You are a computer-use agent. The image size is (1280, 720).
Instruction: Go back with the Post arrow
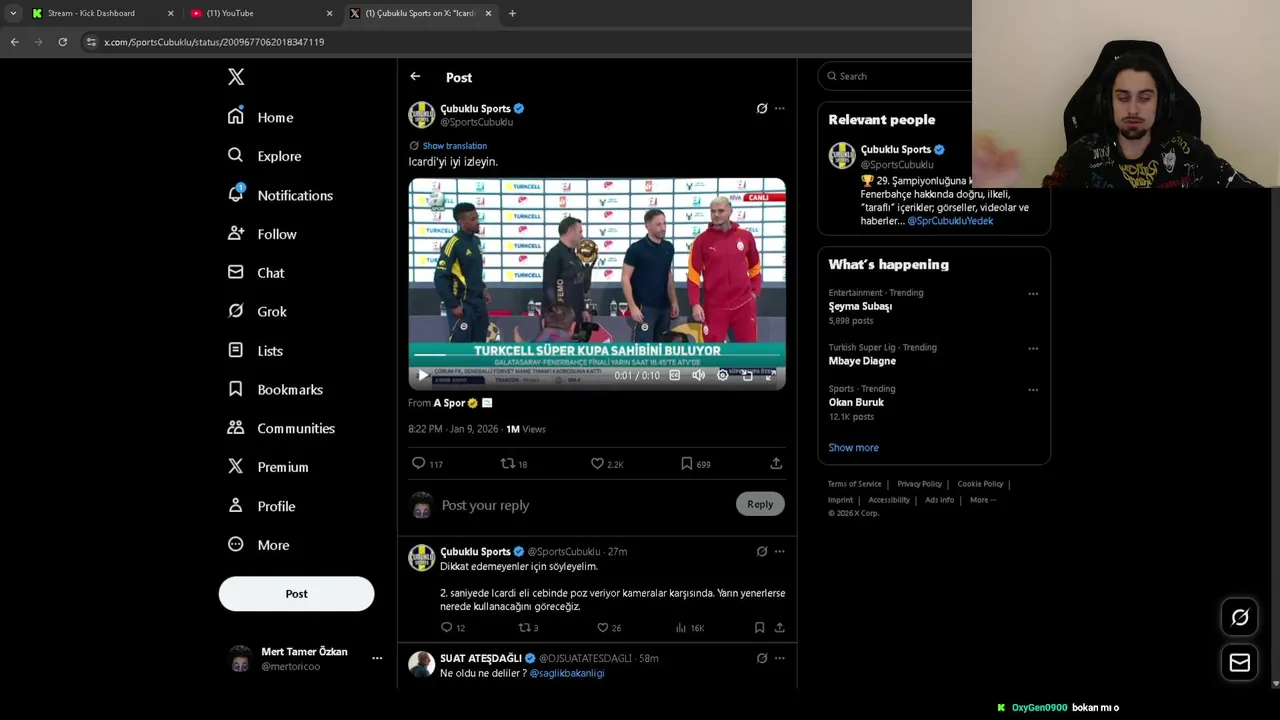(x=415, y=77)
